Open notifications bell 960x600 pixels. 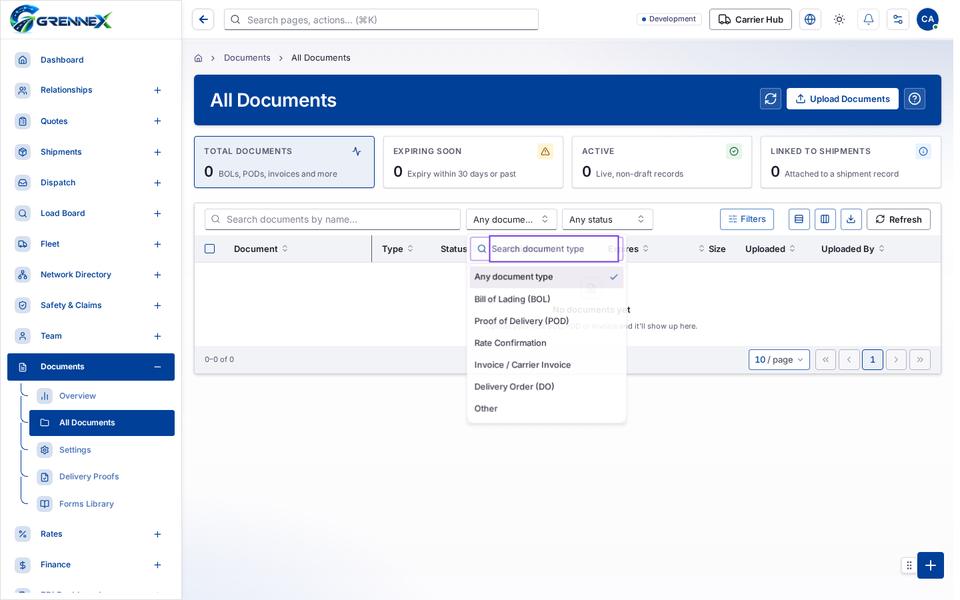tap(868, 20)
